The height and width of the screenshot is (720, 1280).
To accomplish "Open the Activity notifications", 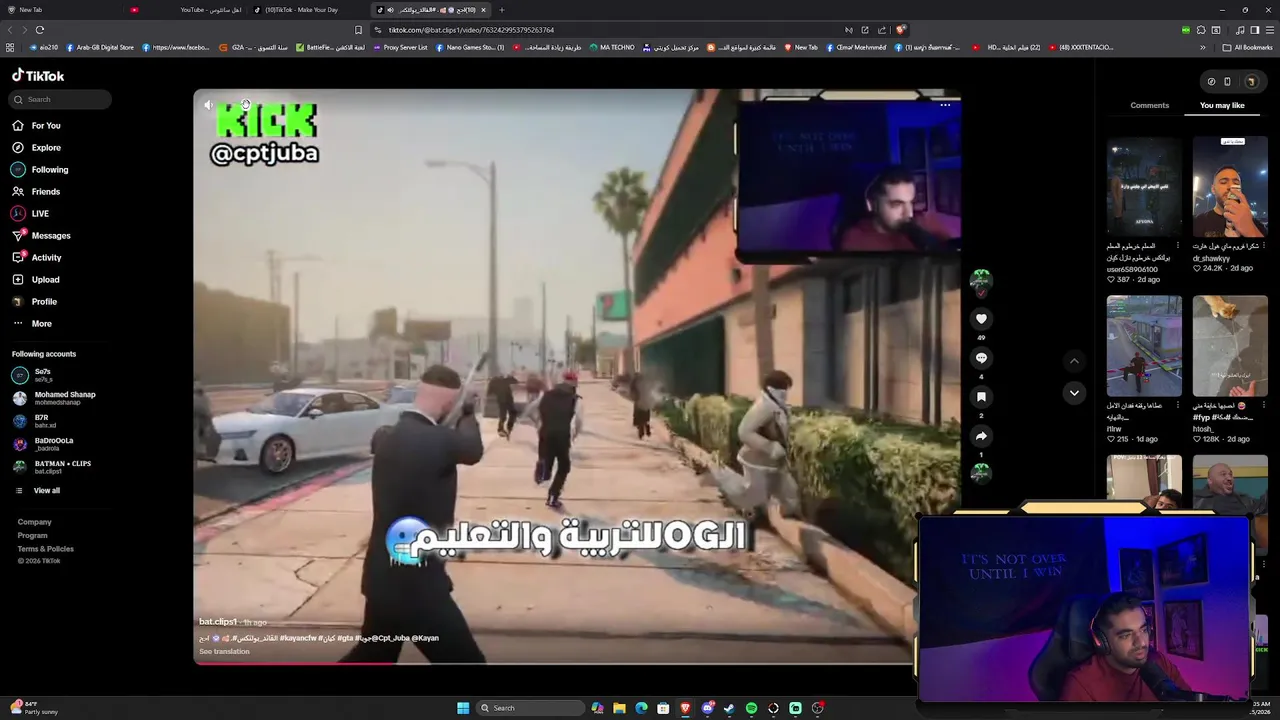I will 37,258.
